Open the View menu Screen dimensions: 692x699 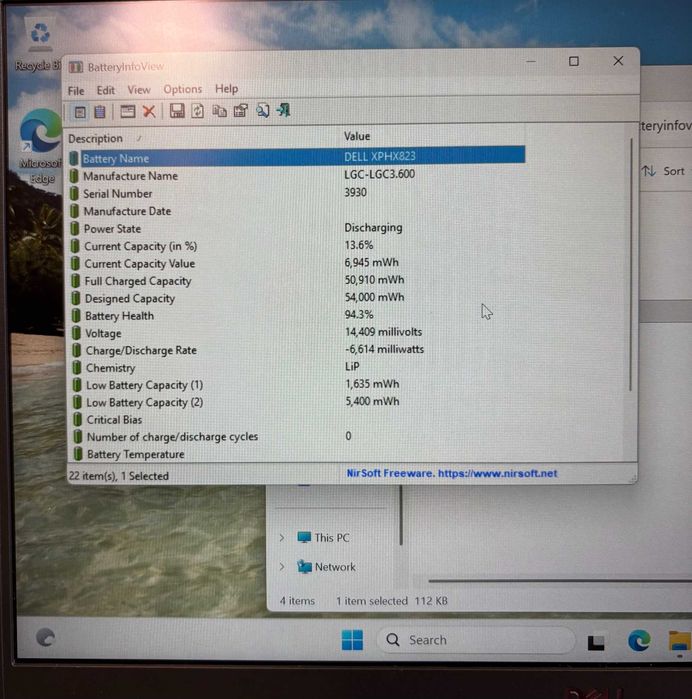139,90
